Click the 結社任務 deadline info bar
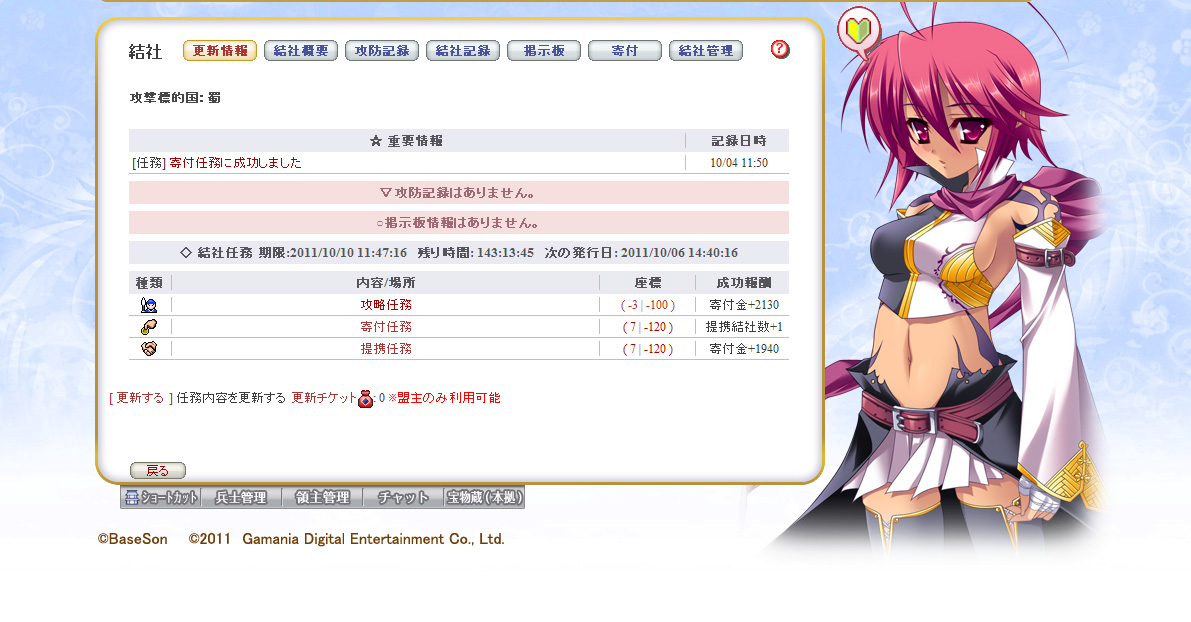This screenshot has height=622, width=1191. 459,252
